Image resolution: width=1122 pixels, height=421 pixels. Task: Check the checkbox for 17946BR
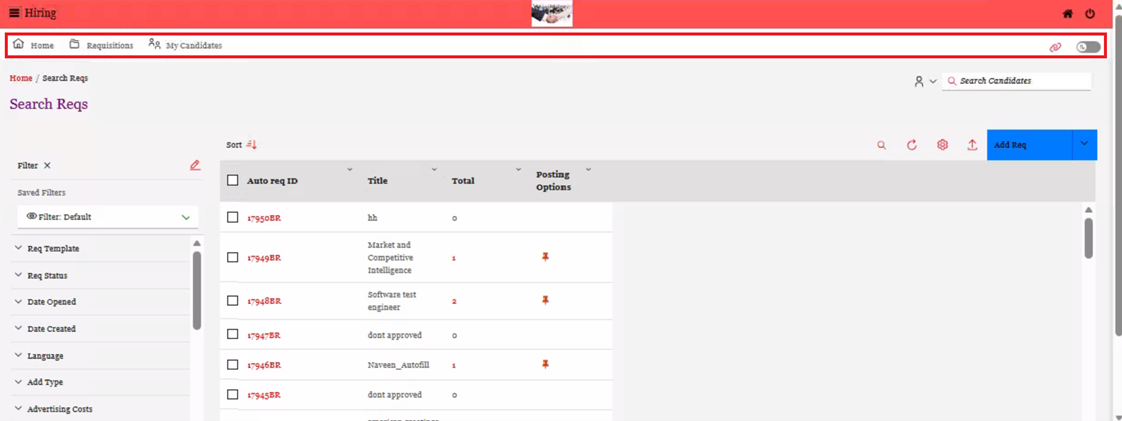point(233,364)
